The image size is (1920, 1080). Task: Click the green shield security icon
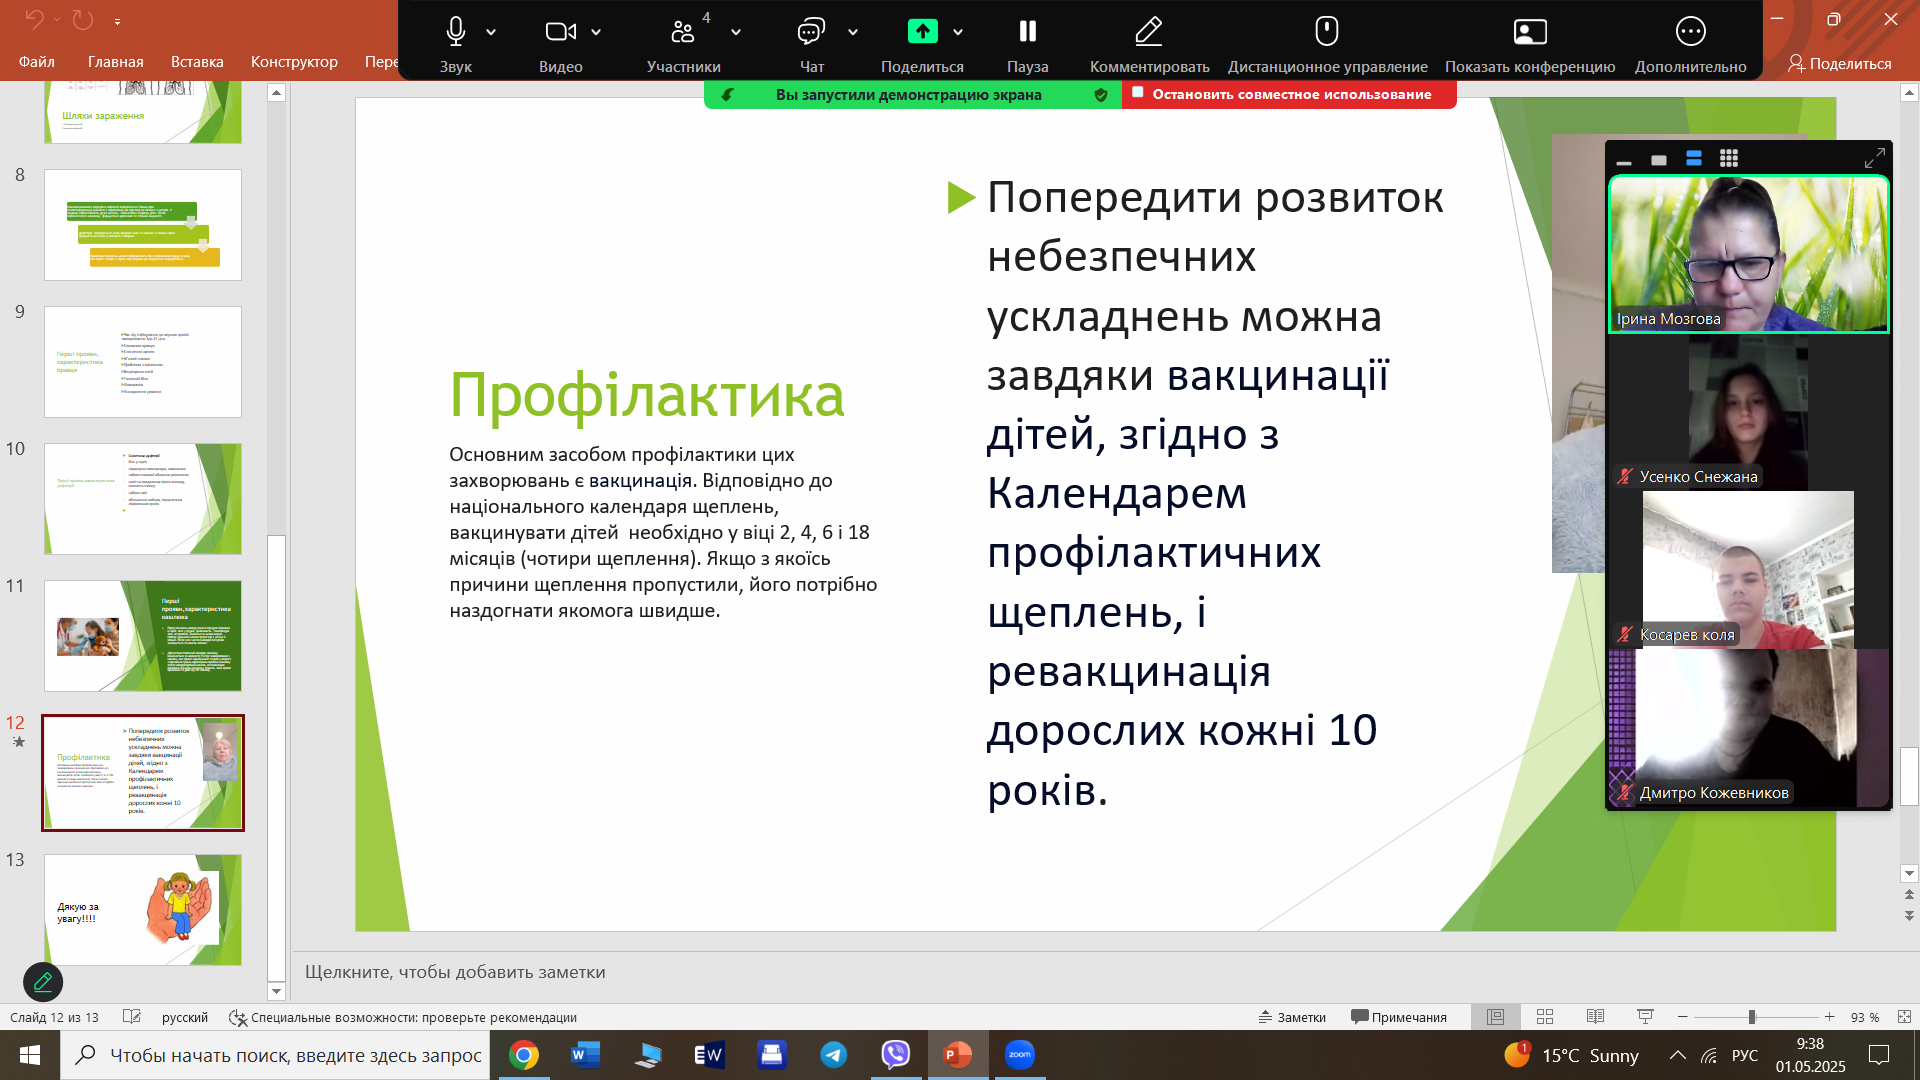coord(1101,95)
